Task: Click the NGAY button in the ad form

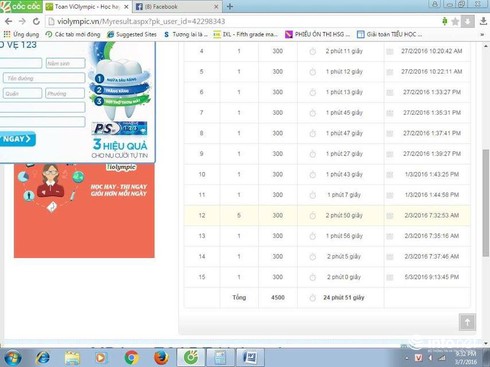Action: click(x=17, y=139)
